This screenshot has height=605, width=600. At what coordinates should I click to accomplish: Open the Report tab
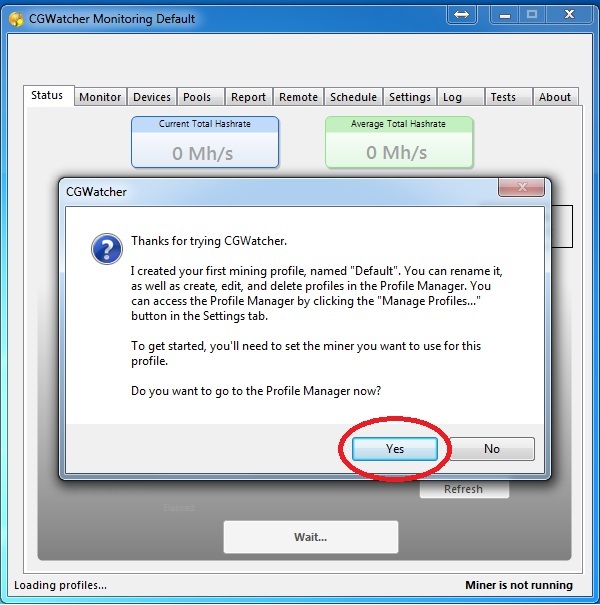pos(248,97)
